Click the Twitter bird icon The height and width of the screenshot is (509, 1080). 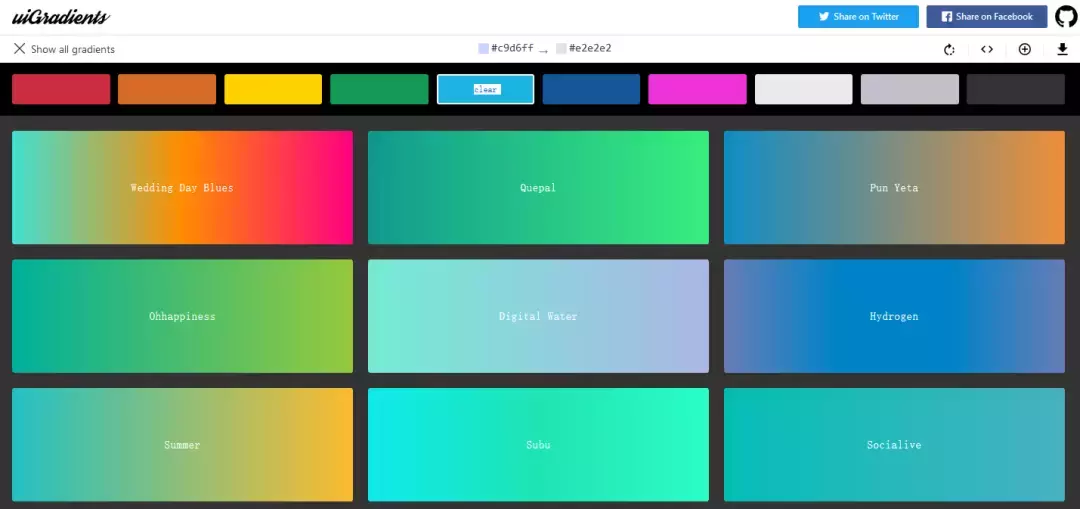click(824, 17)
